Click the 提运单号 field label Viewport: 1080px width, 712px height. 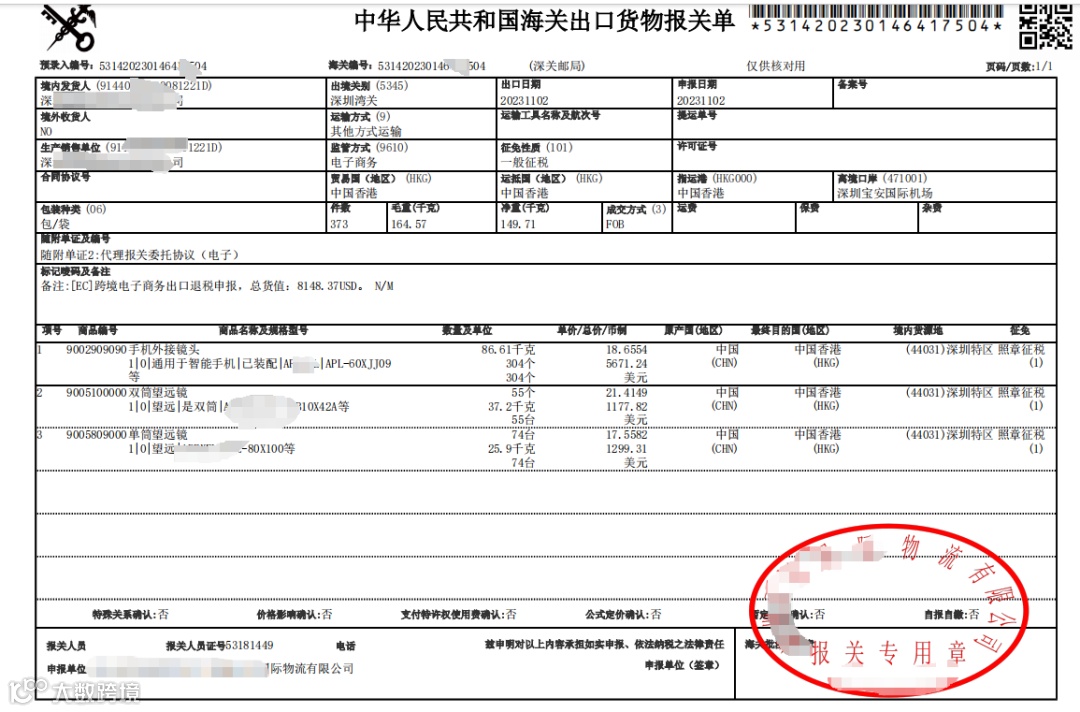coord(697,115)
